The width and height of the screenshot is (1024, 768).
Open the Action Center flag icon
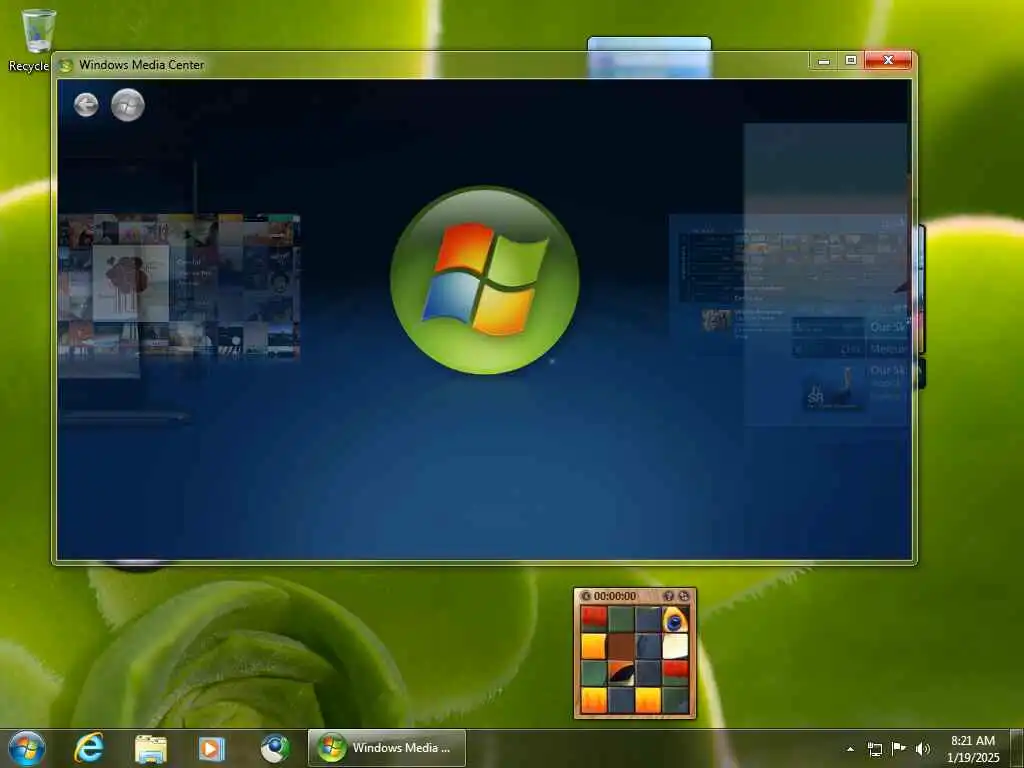tap(899, 748)
